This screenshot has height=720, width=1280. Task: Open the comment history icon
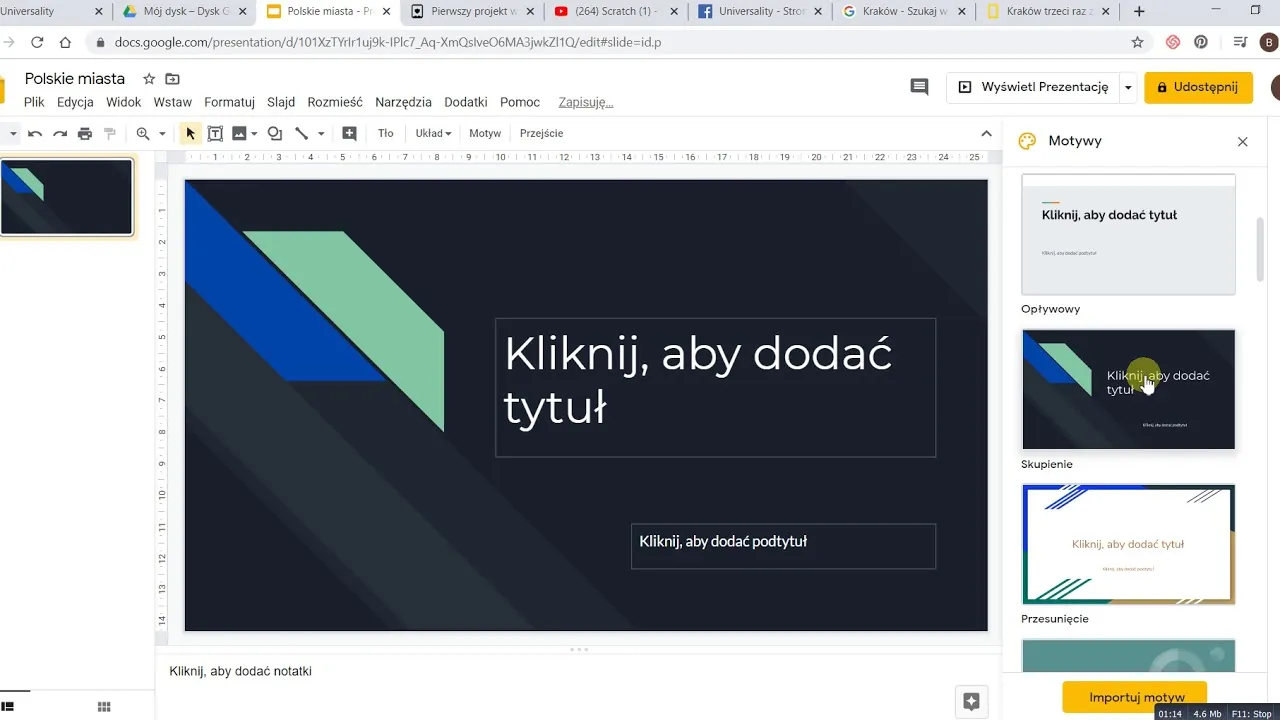pos(919,87)
